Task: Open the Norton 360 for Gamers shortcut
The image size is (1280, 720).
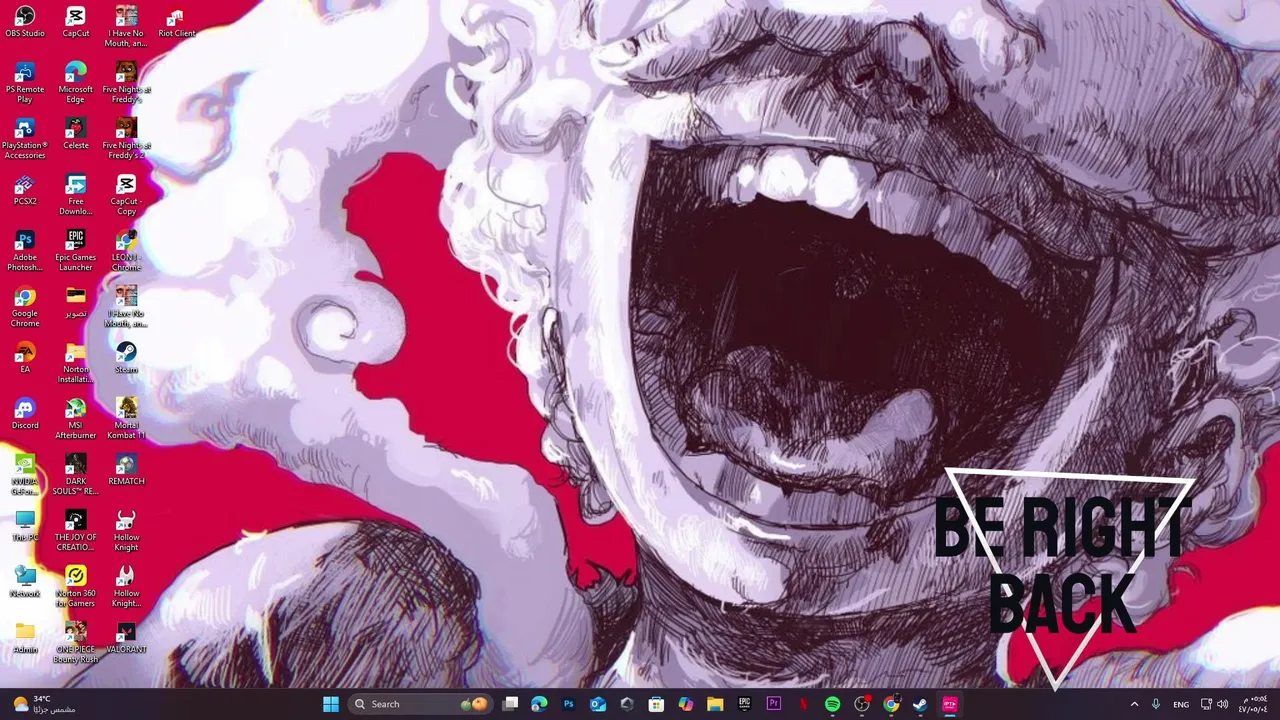Action: [76, 586]
